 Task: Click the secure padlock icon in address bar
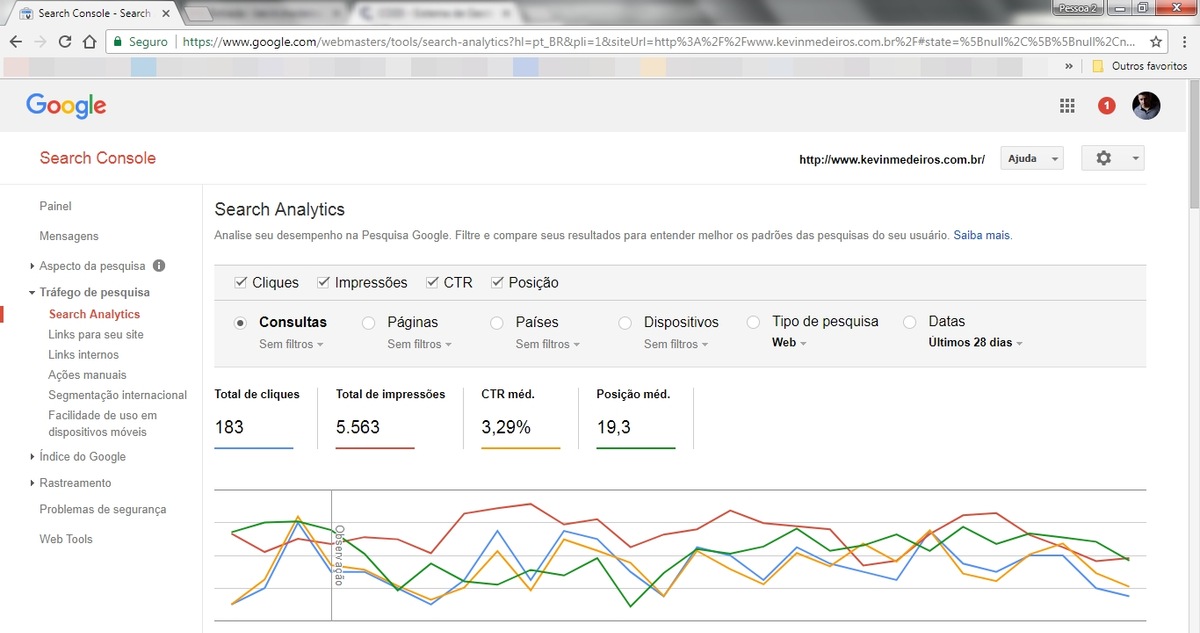(117, 42)
